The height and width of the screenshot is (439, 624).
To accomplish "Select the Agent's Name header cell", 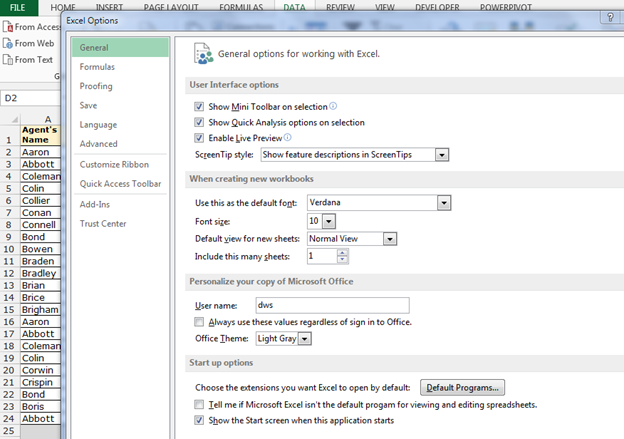I will coord(41,135).
